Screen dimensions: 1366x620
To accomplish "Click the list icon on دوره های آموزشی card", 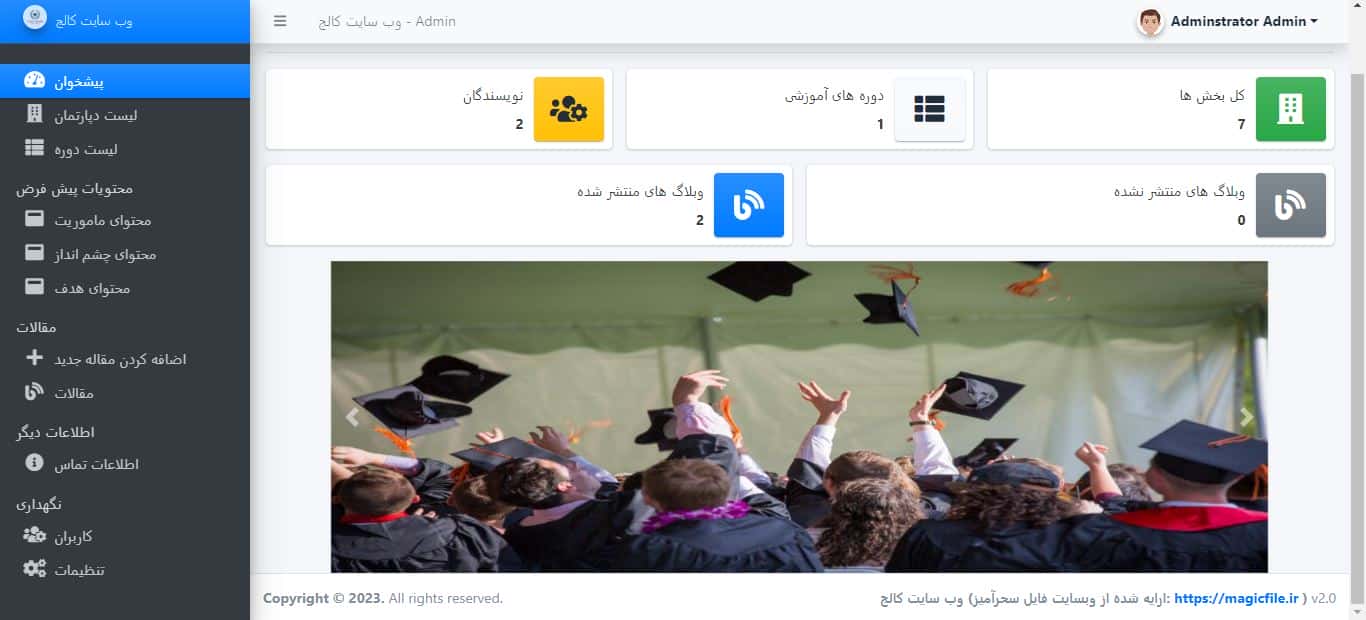I will point(929,109).
